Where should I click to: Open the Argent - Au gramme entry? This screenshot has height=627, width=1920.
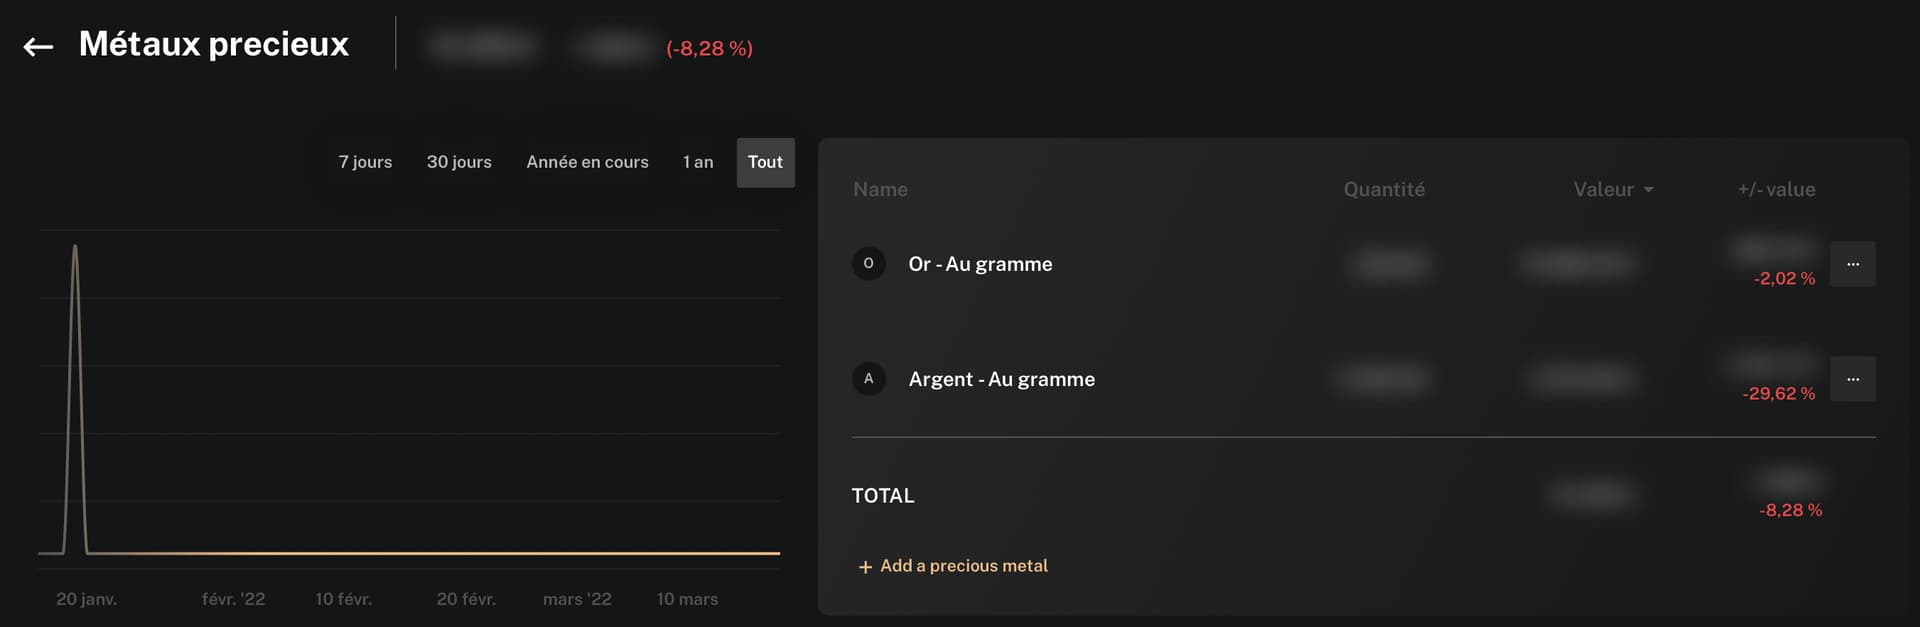click(1001, 379)
